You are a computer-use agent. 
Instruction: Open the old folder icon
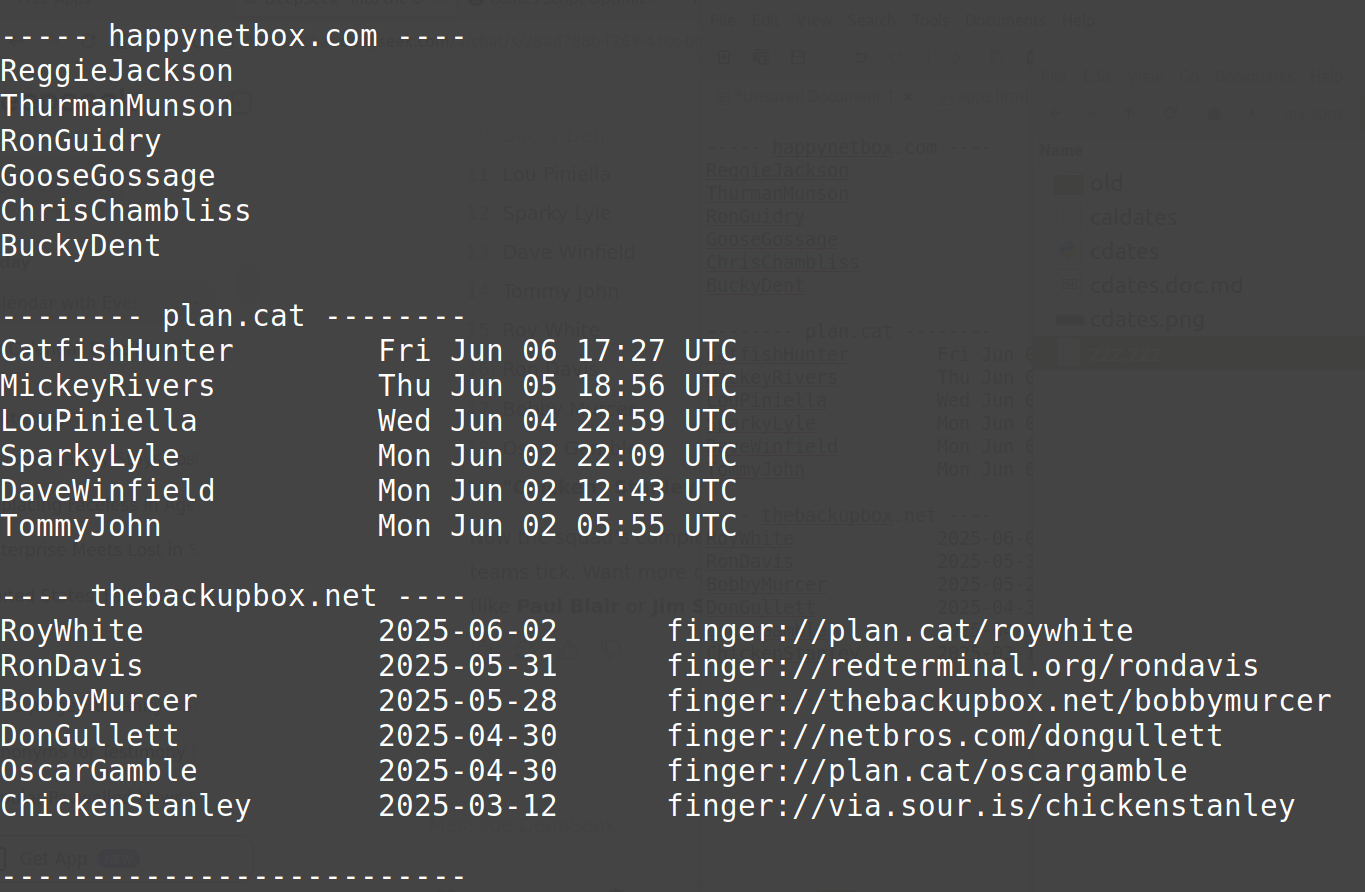point(1069,183)
